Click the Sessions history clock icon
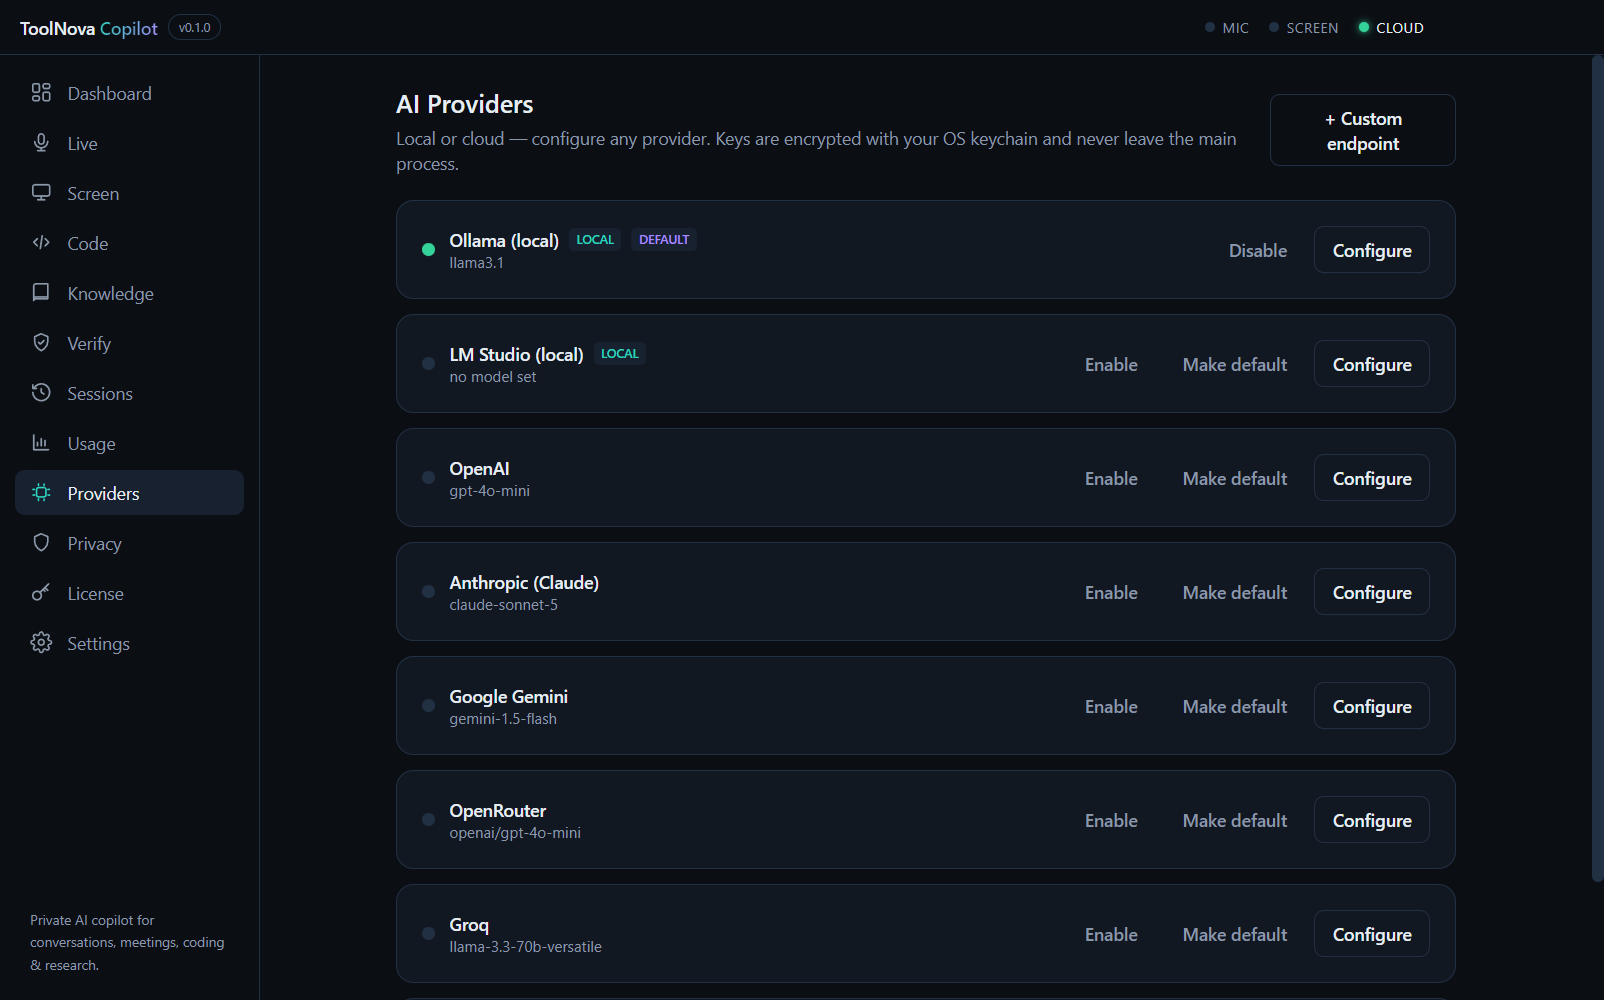The image size is (1604, 1000). tap(41, 393)
